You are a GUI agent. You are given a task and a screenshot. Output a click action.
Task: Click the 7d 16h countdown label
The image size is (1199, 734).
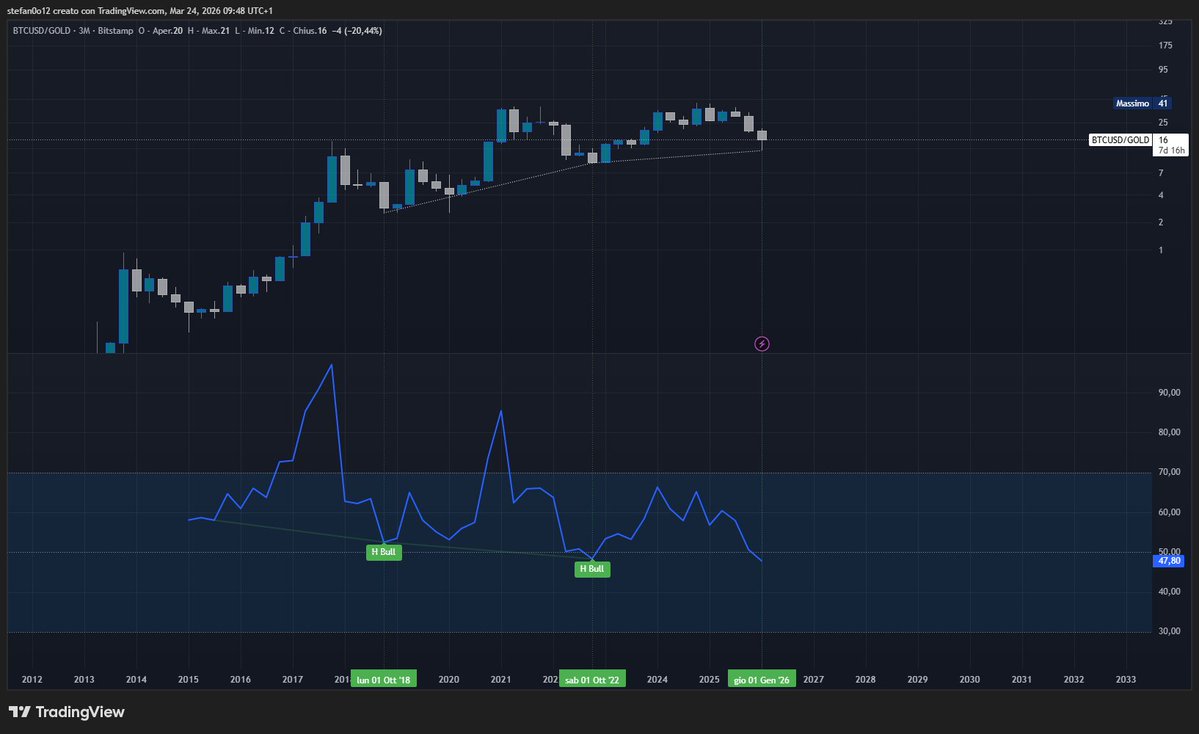1171,151
